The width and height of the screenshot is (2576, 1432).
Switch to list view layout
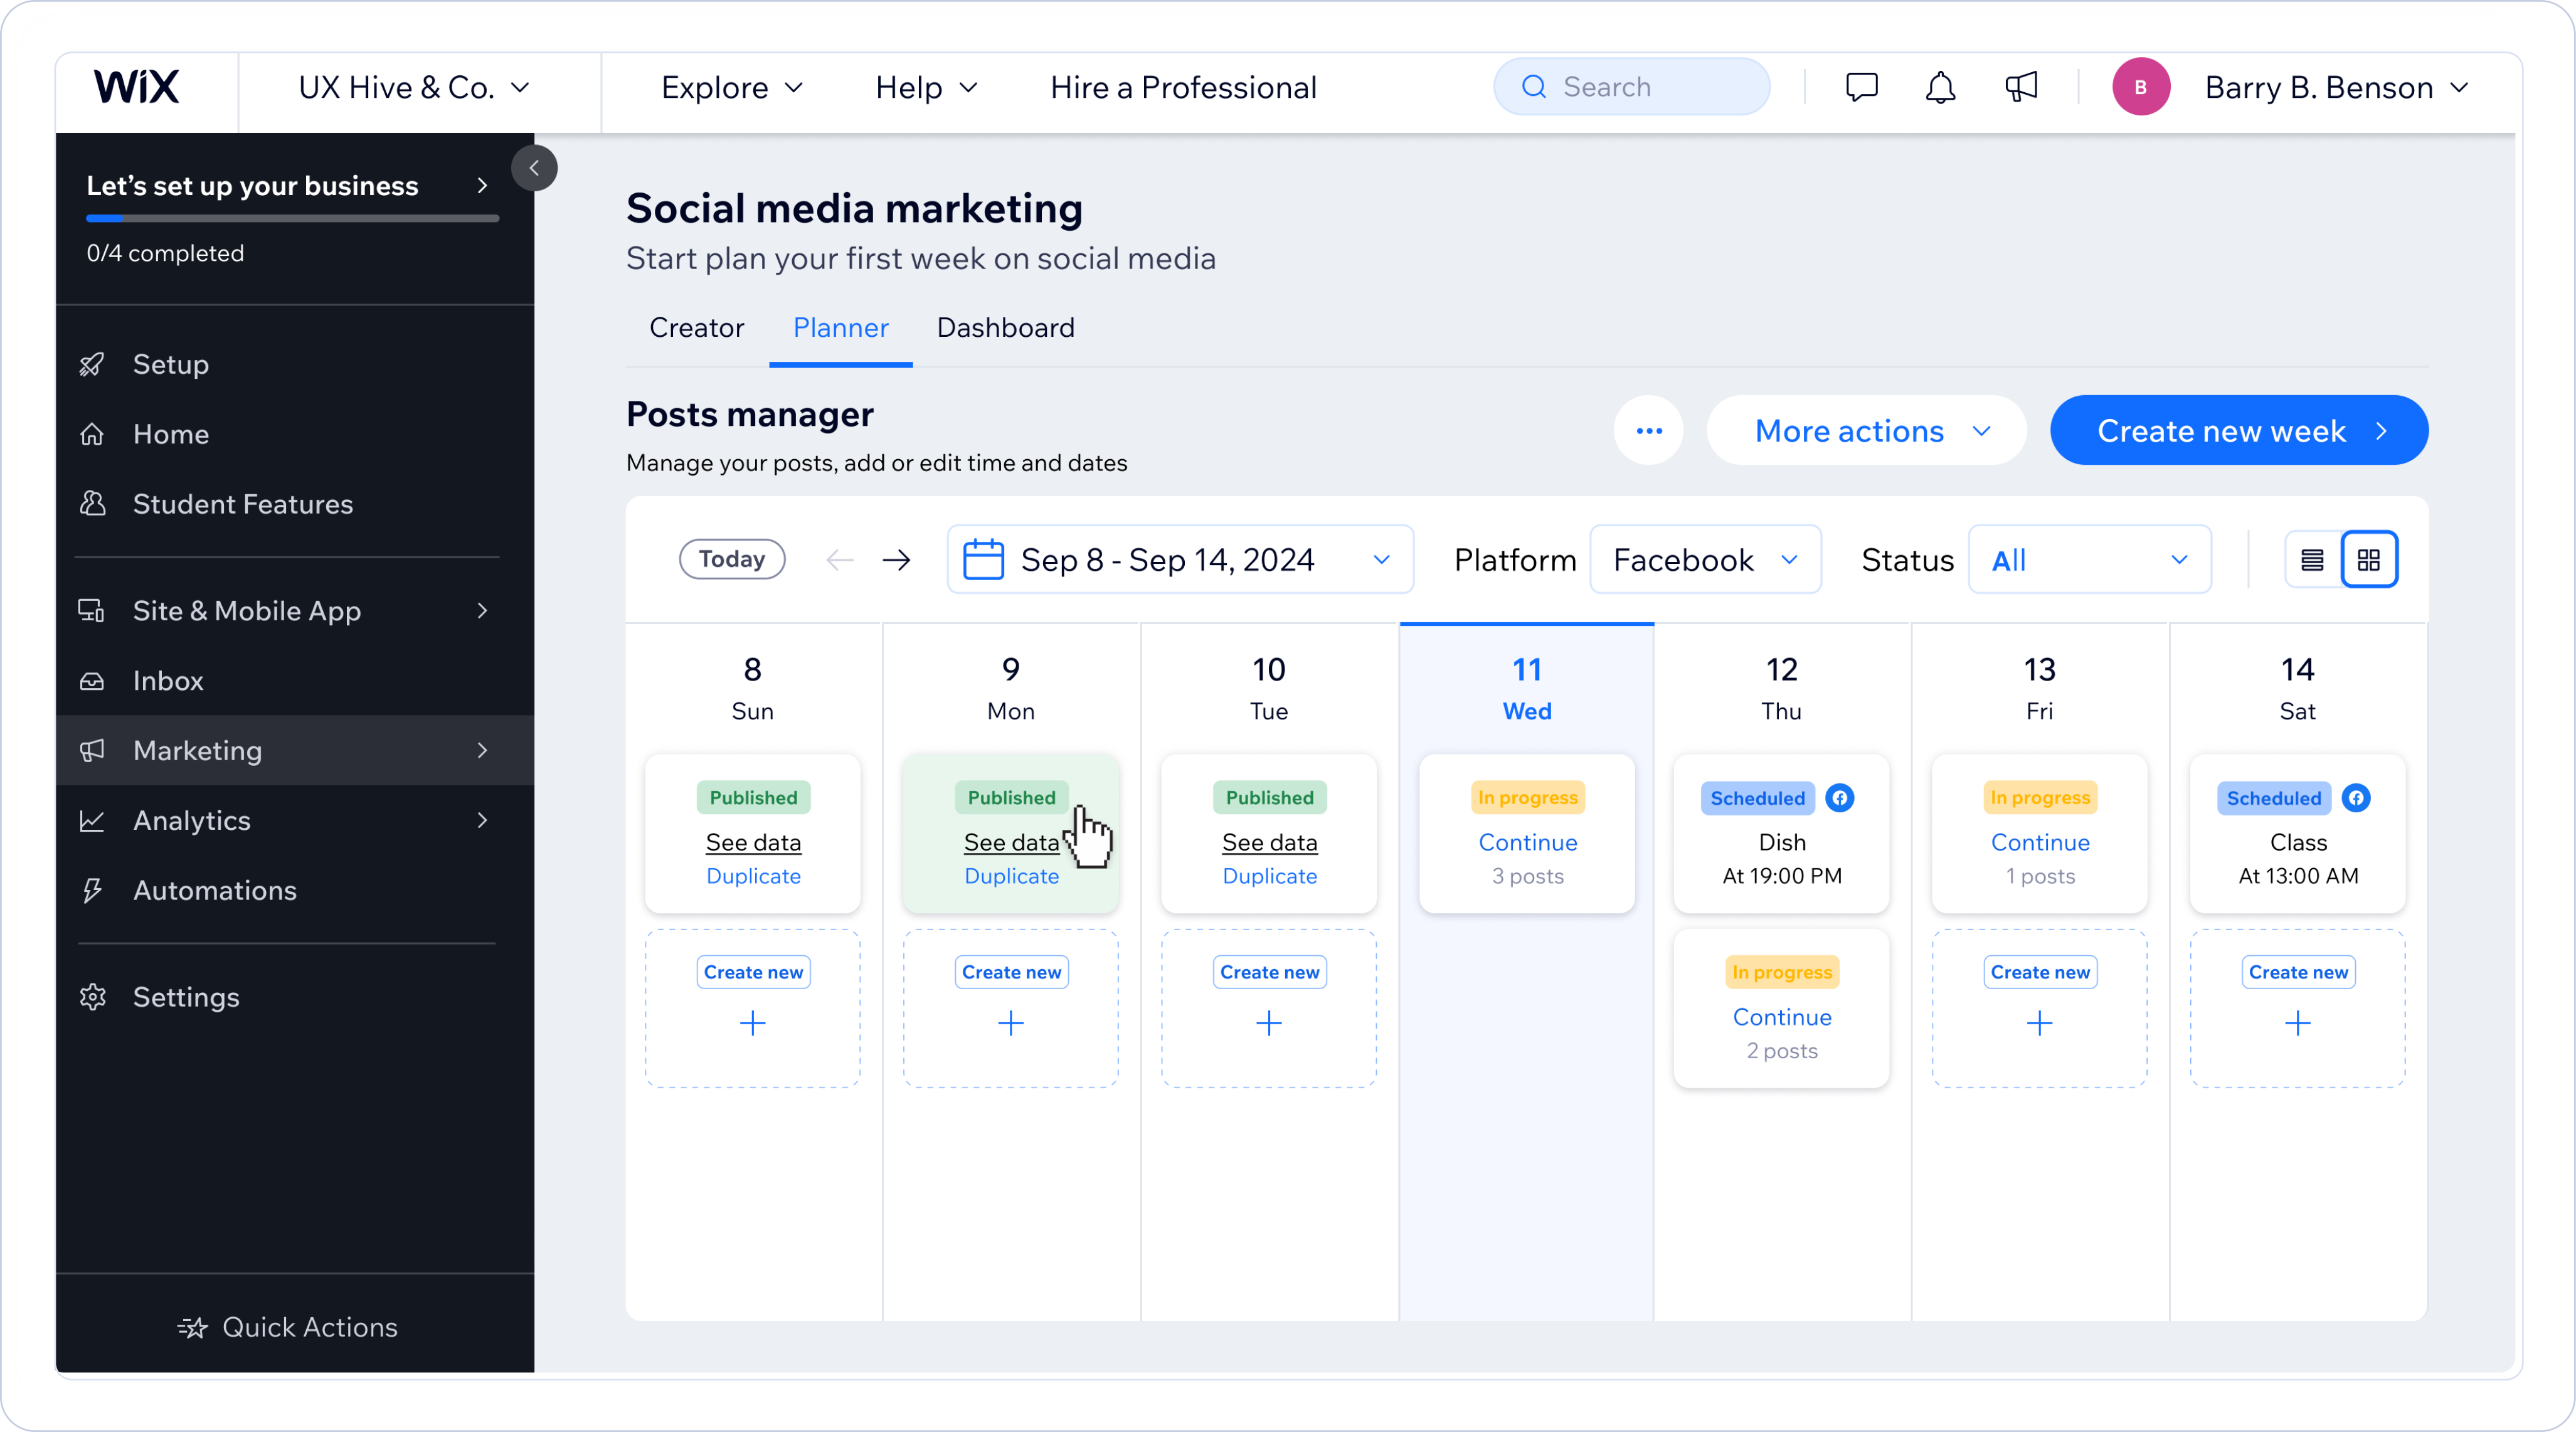click(2312, 560)
